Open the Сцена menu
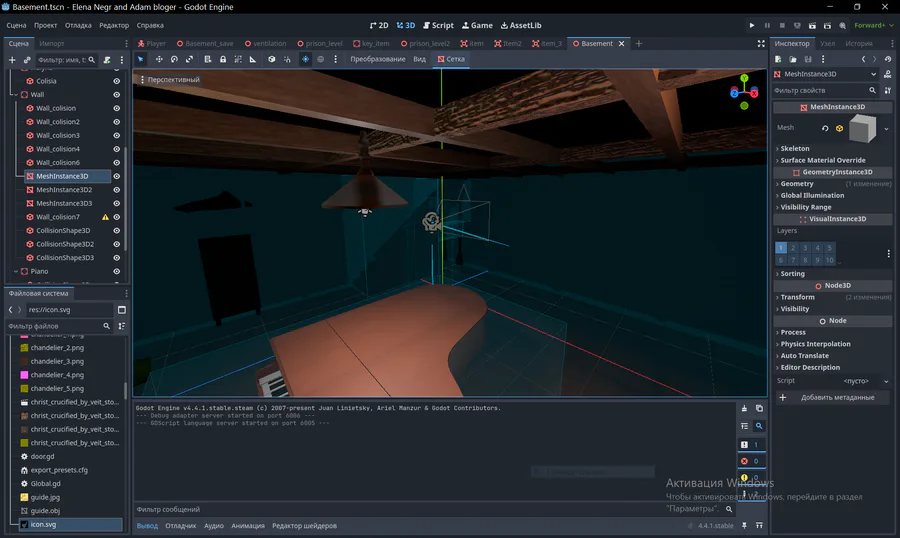900x538 pixels. coord(16,25)
